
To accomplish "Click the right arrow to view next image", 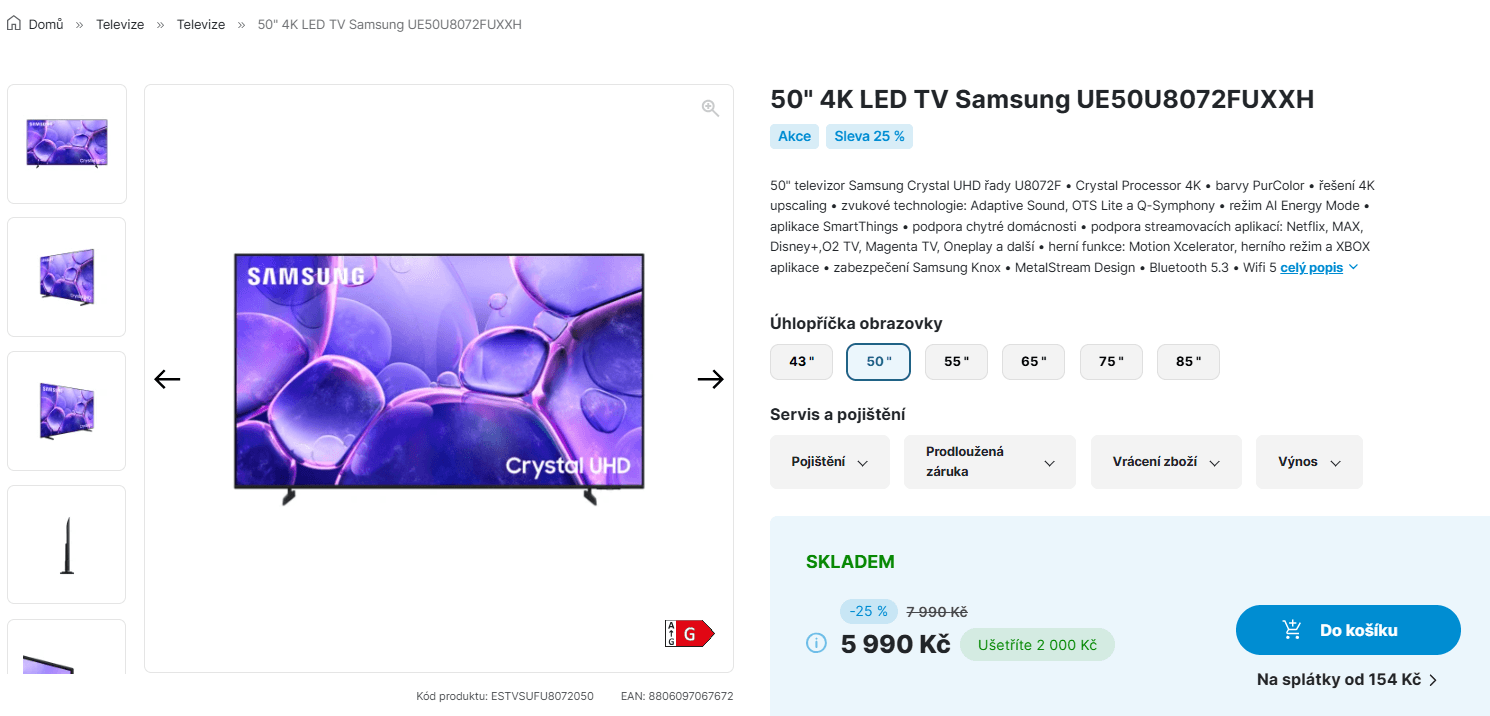I will click(x=710, y=378).
